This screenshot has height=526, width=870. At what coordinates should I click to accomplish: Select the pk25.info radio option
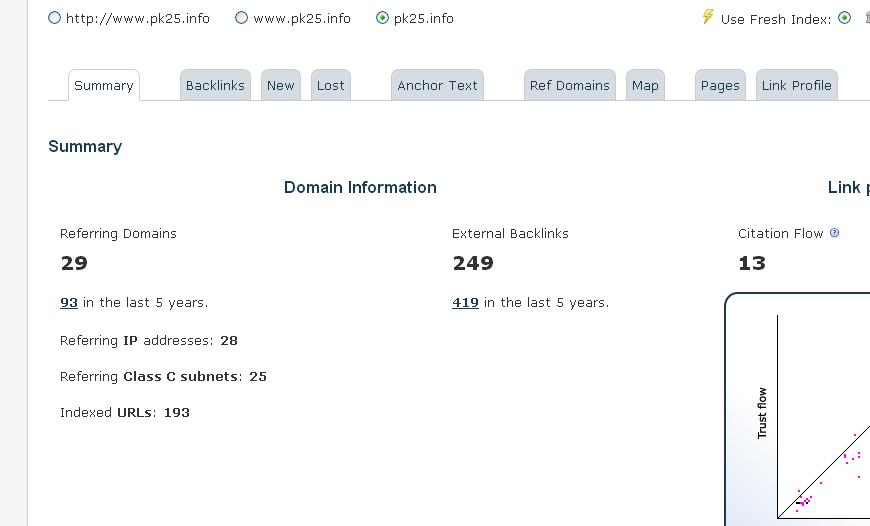pos(382,18)
